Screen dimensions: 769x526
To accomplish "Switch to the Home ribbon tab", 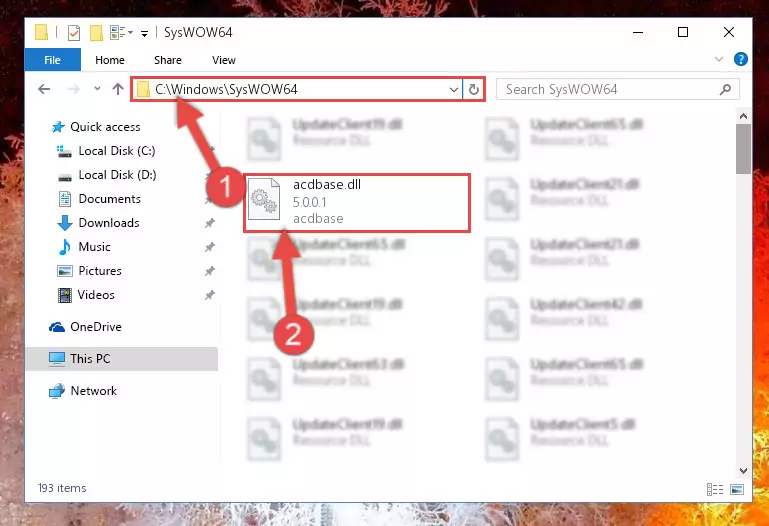I will [x=110, y=60].
